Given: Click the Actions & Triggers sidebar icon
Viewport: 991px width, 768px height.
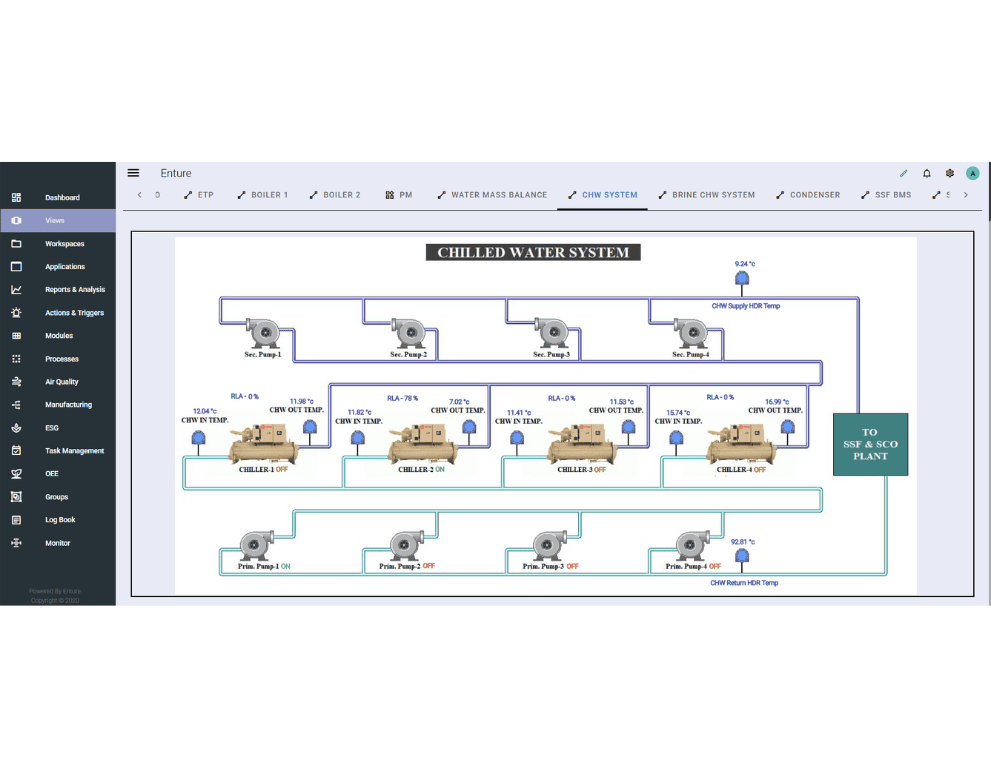Looking at the screenshot, I should click(x=16, y=313).
